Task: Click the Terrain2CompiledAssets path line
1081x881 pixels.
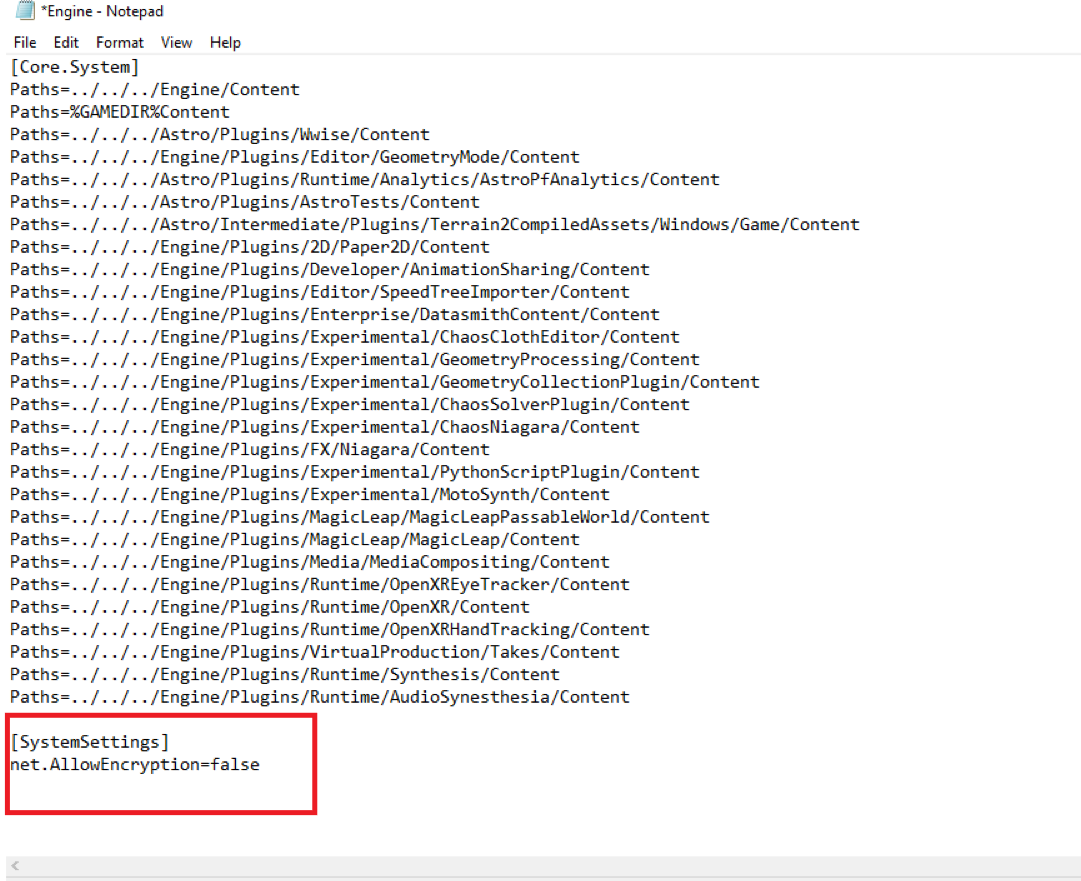Action: coord(435,224)
